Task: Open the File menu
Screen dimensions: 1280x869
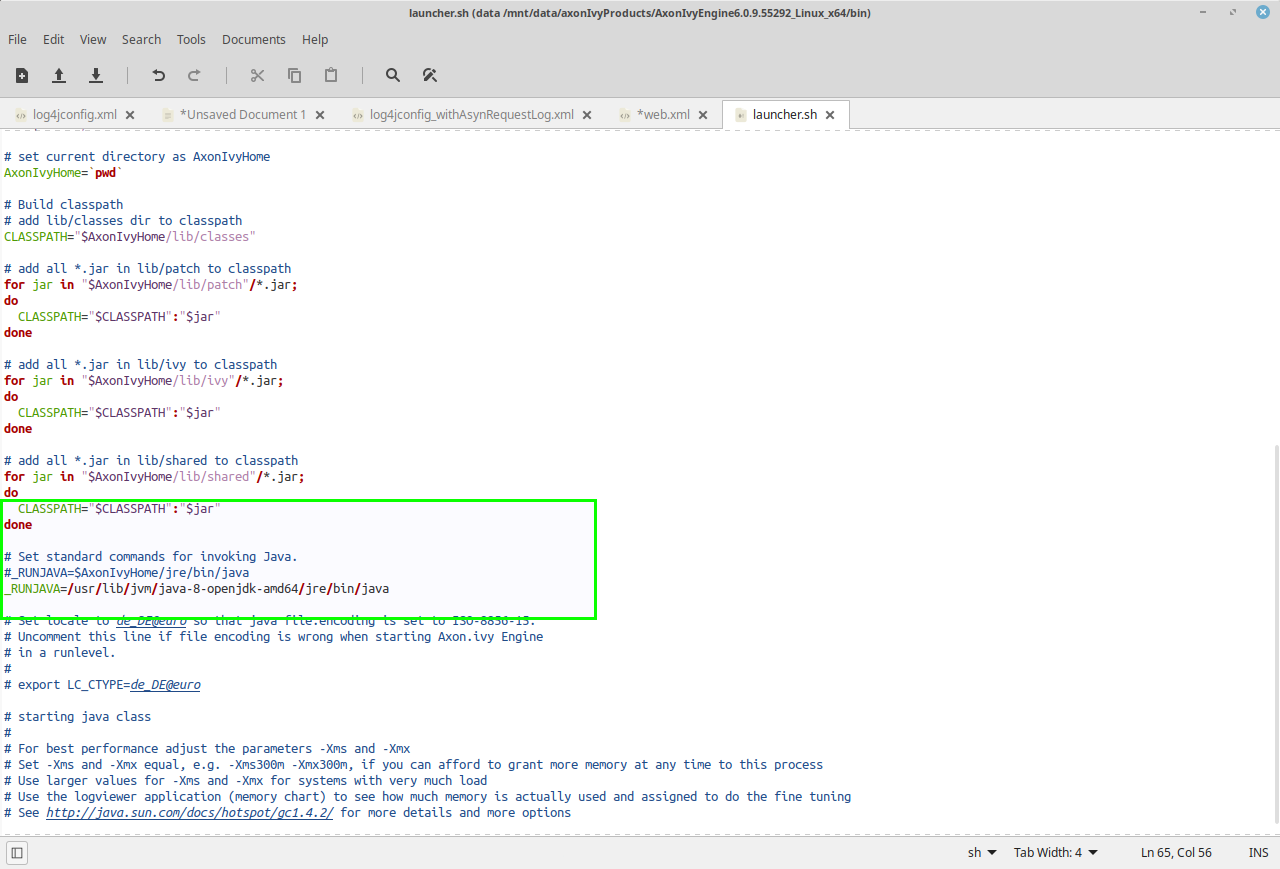Action: click(17, 39)
